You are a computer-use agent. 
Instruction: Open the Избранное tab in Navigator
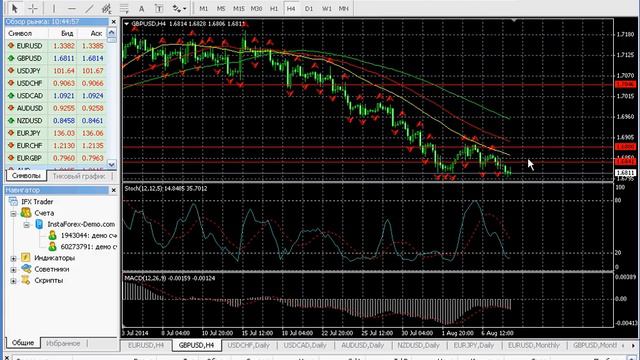pos(63,343)
